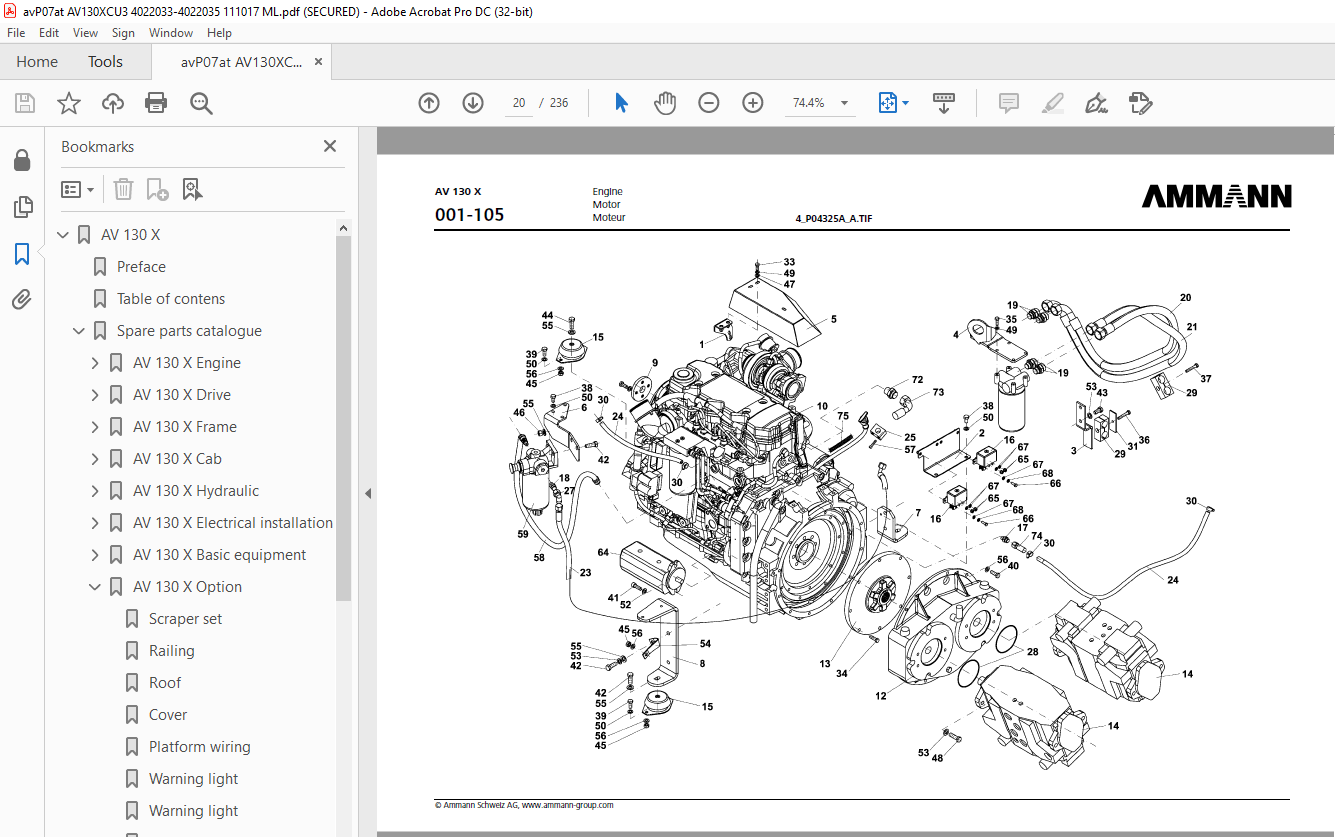Toggle the Bookmarks panel icon in sidebar
The height and width of the screenshot is (837, 1335).
point(22,254)
